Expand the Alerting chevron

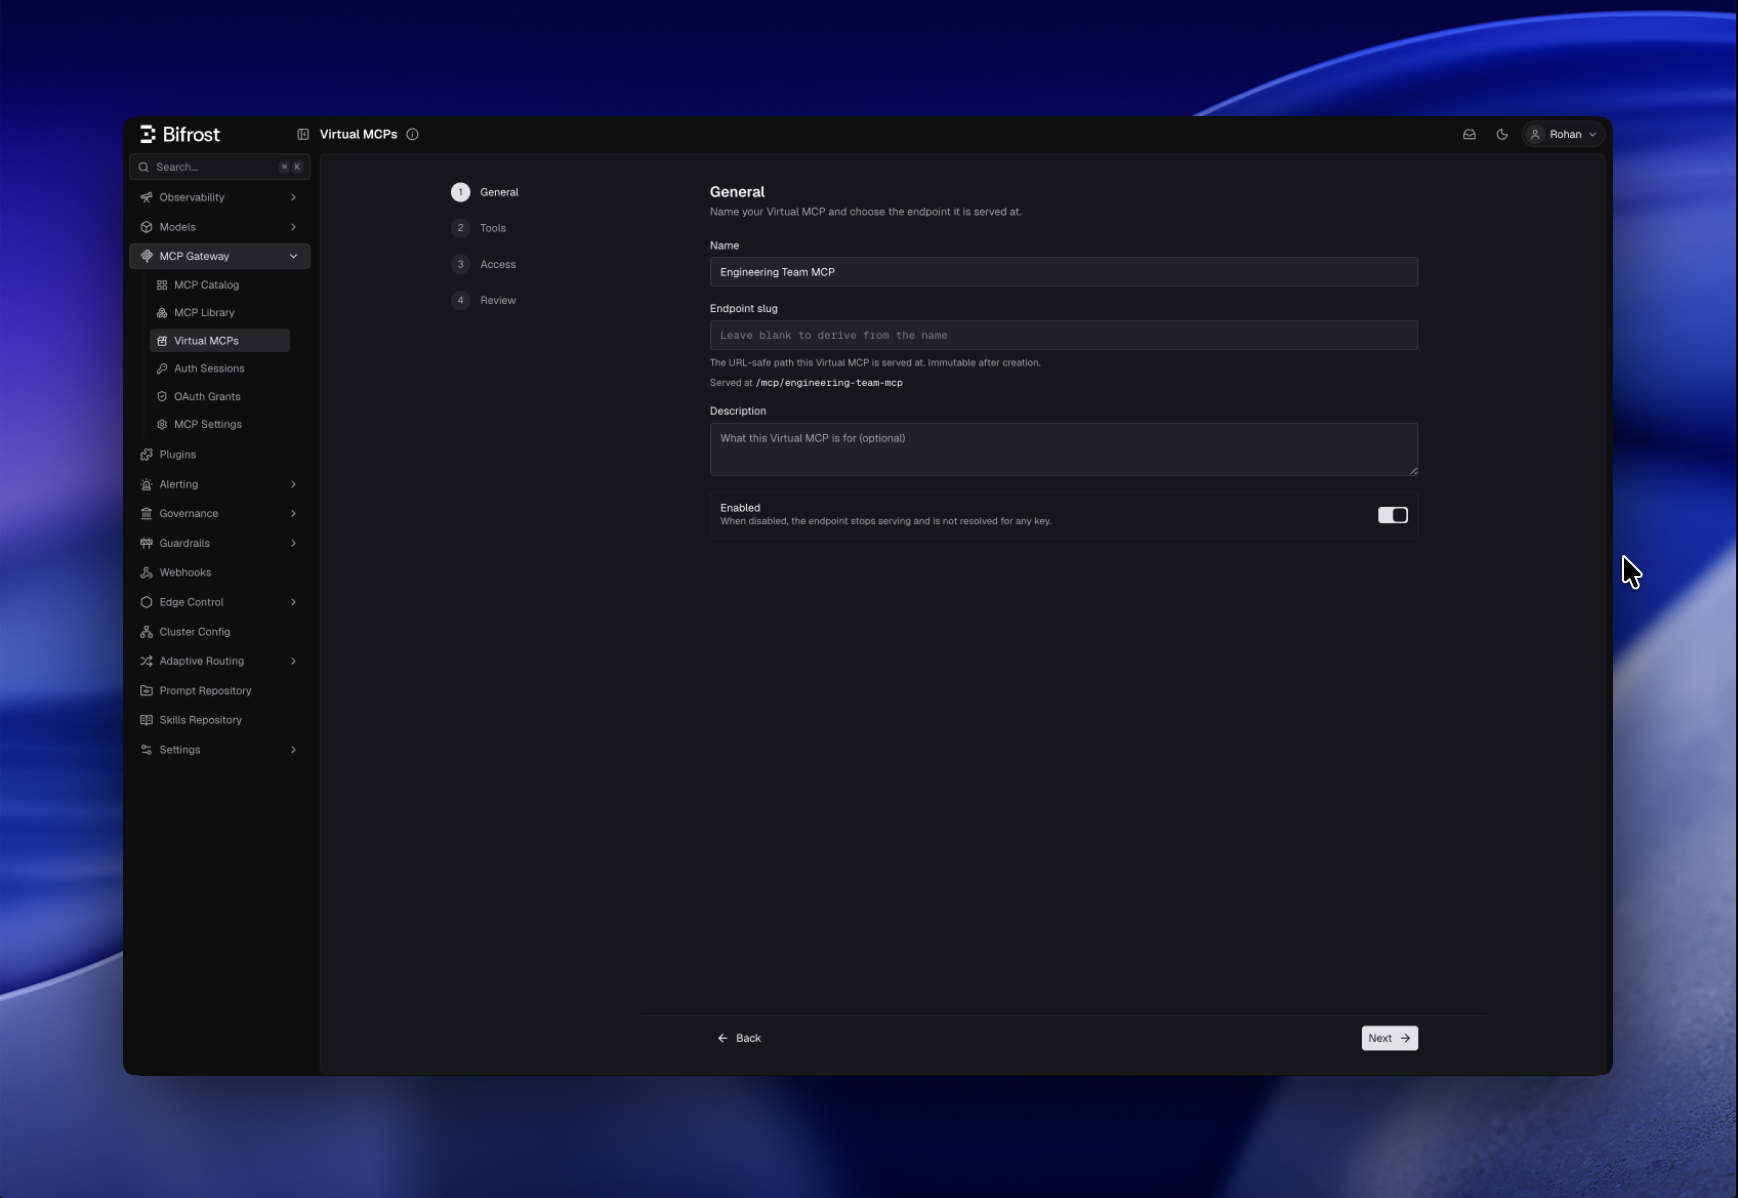click(293, 485)
